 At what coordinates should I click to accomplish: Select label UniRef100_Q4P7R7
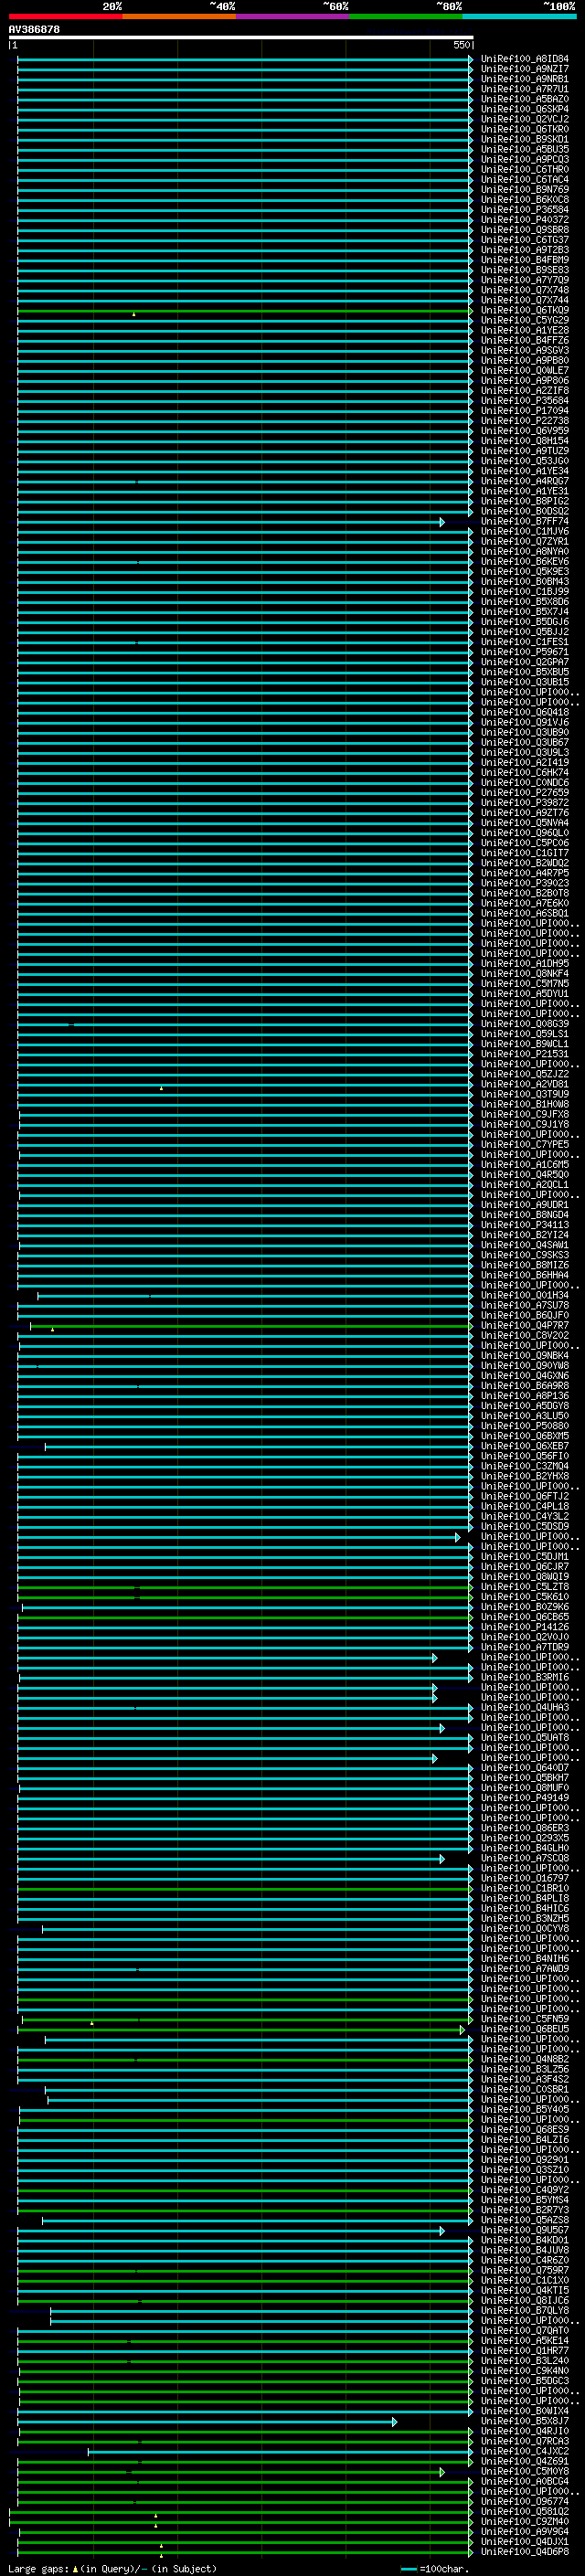(524, 1326)
